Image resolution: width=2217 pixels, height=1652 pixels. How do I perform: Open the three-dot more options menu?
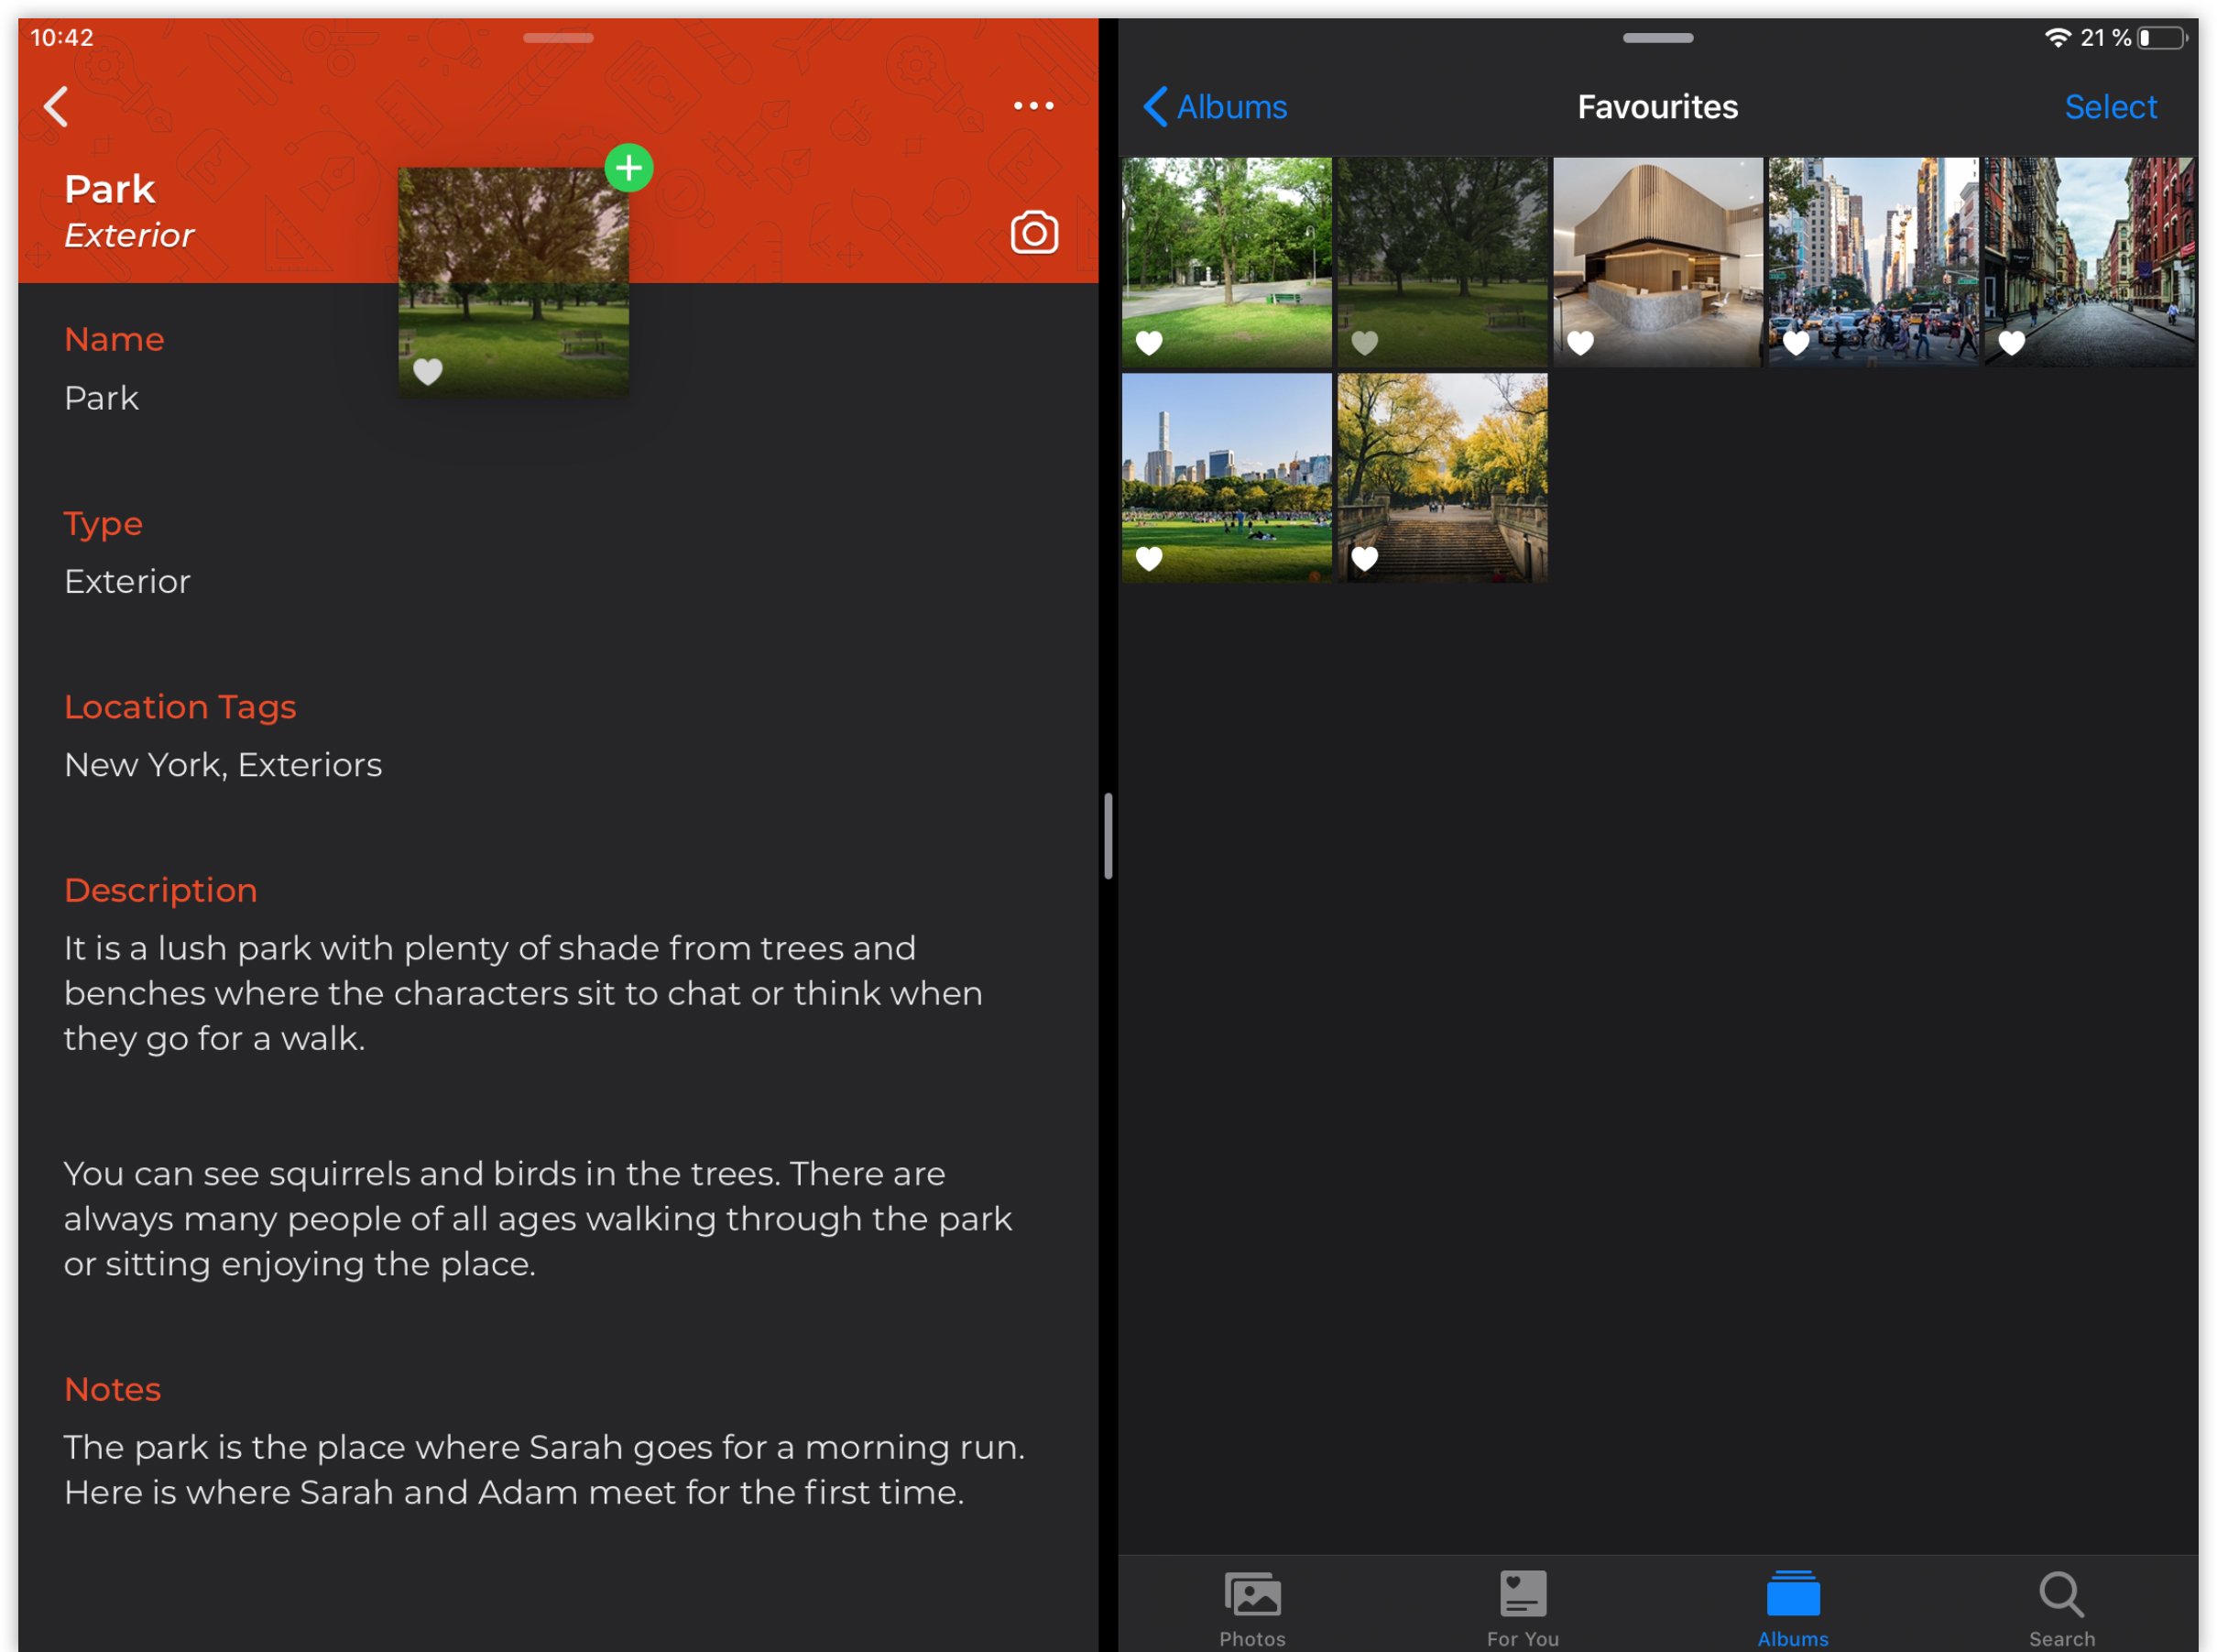click(1033, 106)
